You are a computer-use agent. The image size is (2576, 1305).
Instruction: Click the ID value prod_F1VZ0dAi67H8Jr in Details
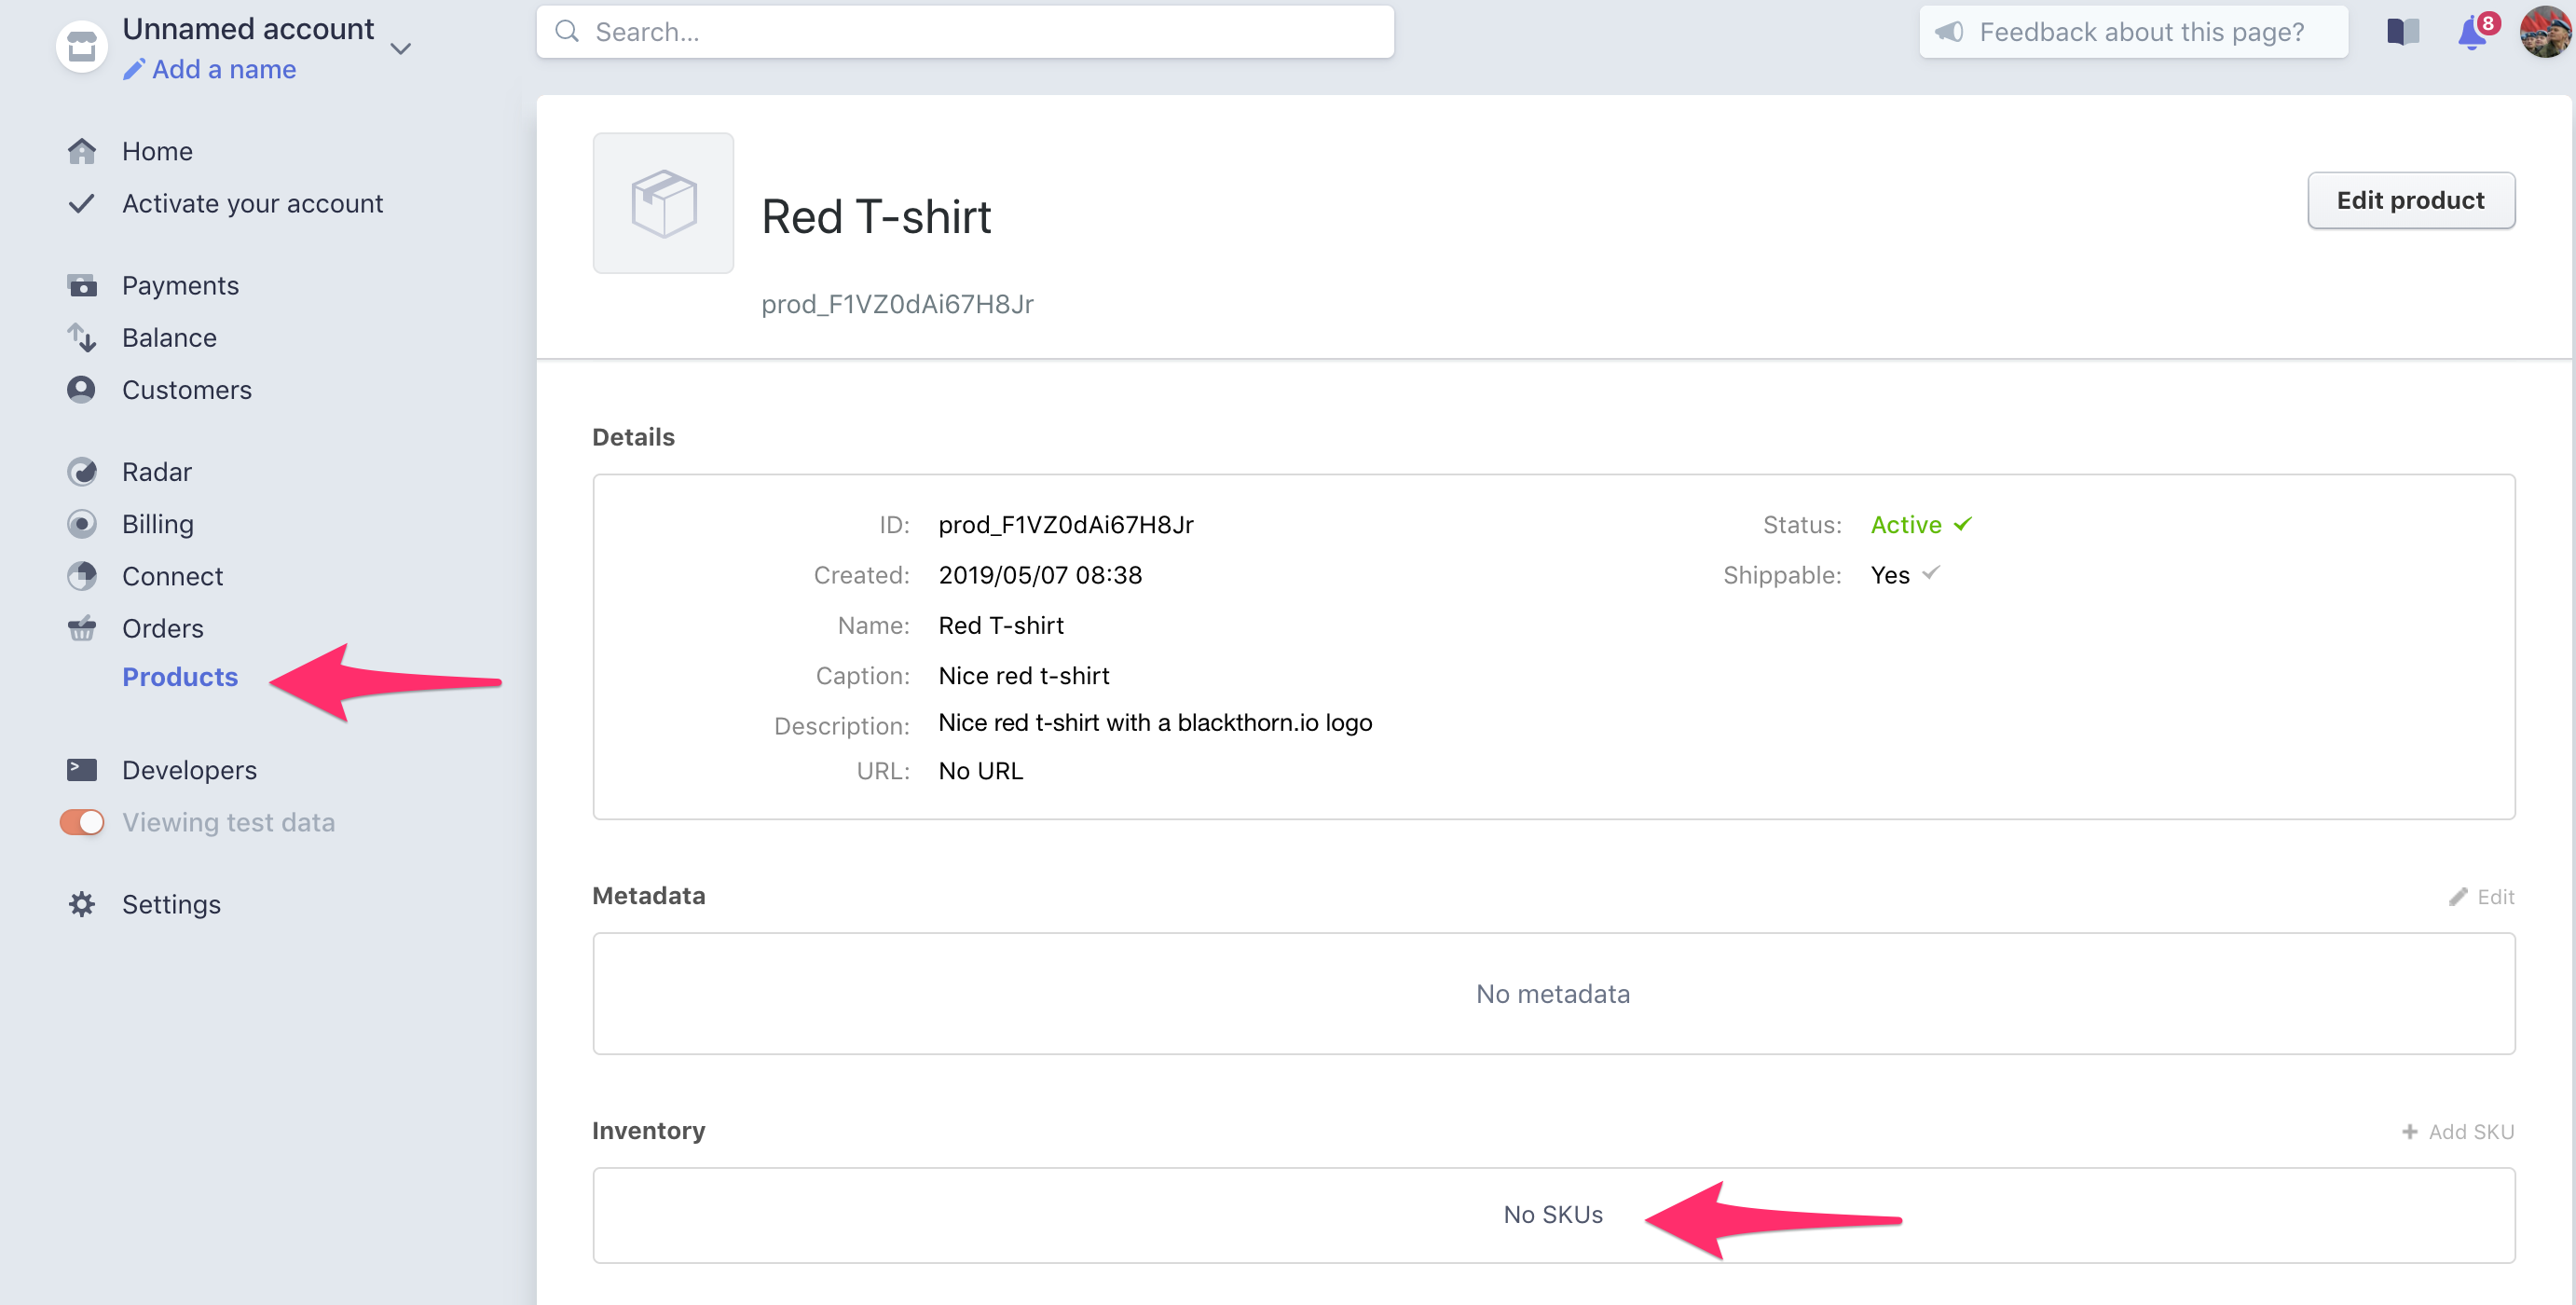[x=1066, y=525]
